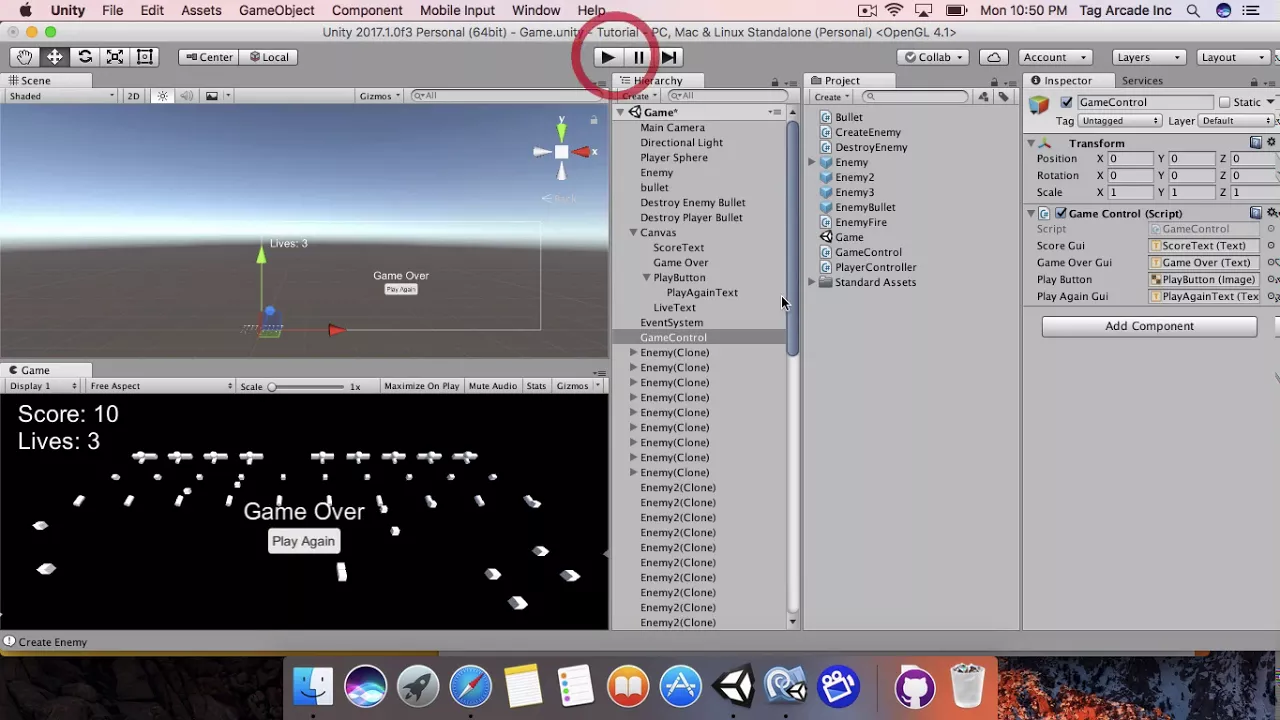Open the Assets menu
This screenshot has height=720, width=1280.
tap(201, 11)
